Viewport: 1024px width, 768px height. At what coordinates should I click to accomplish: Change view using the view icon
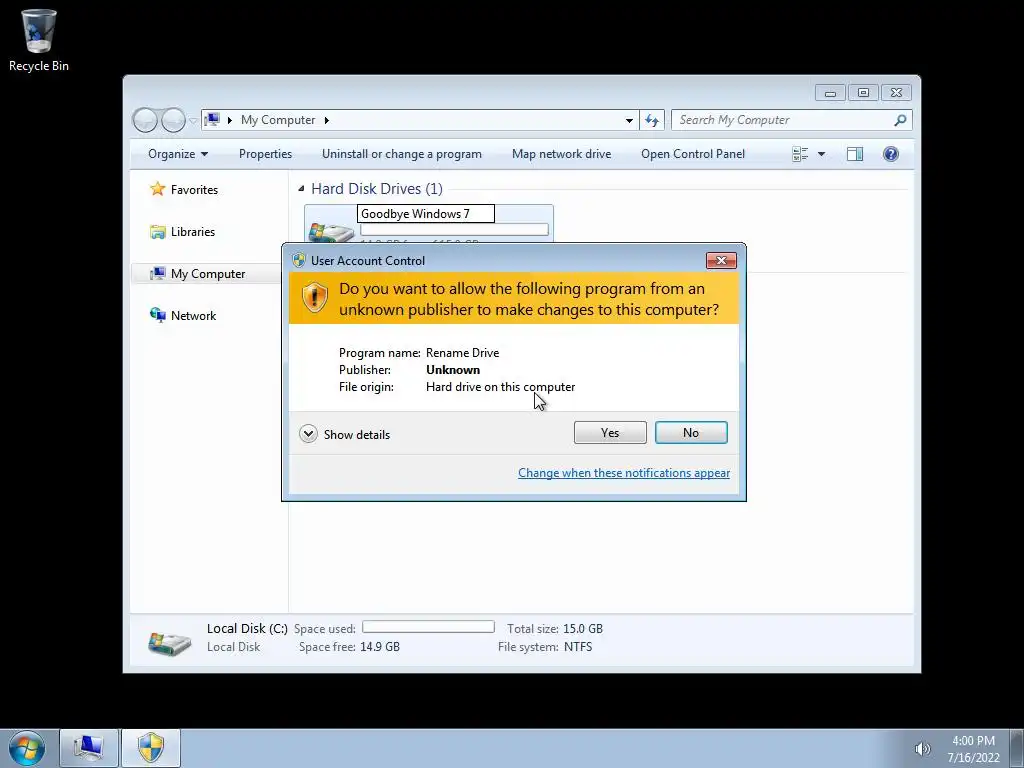click(x=800, y=154)
